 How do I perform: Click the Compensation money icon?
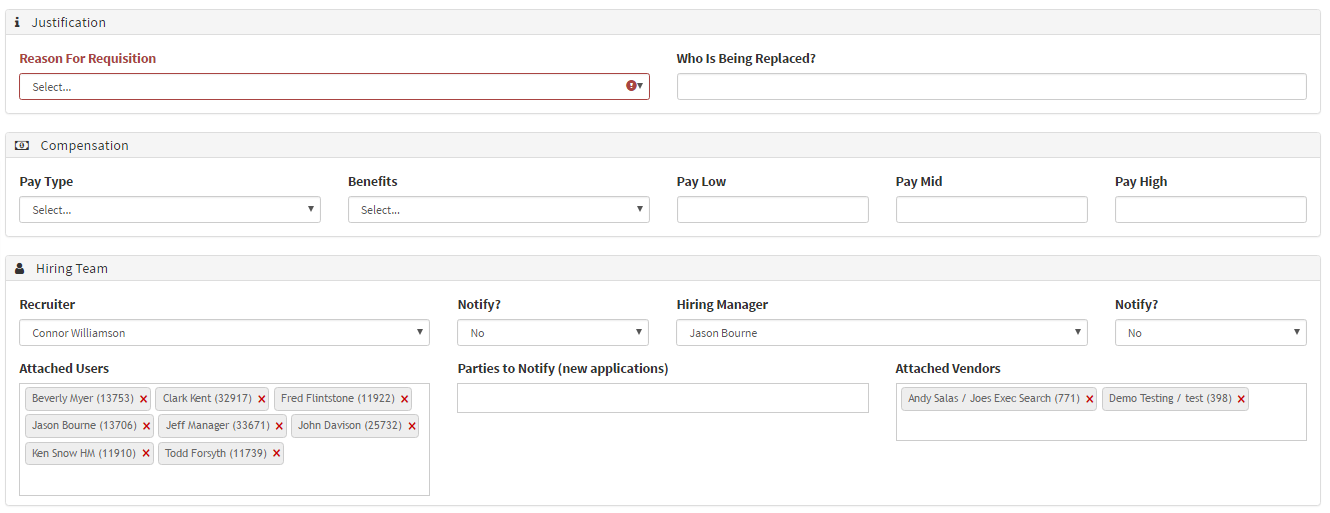(22, 145)
